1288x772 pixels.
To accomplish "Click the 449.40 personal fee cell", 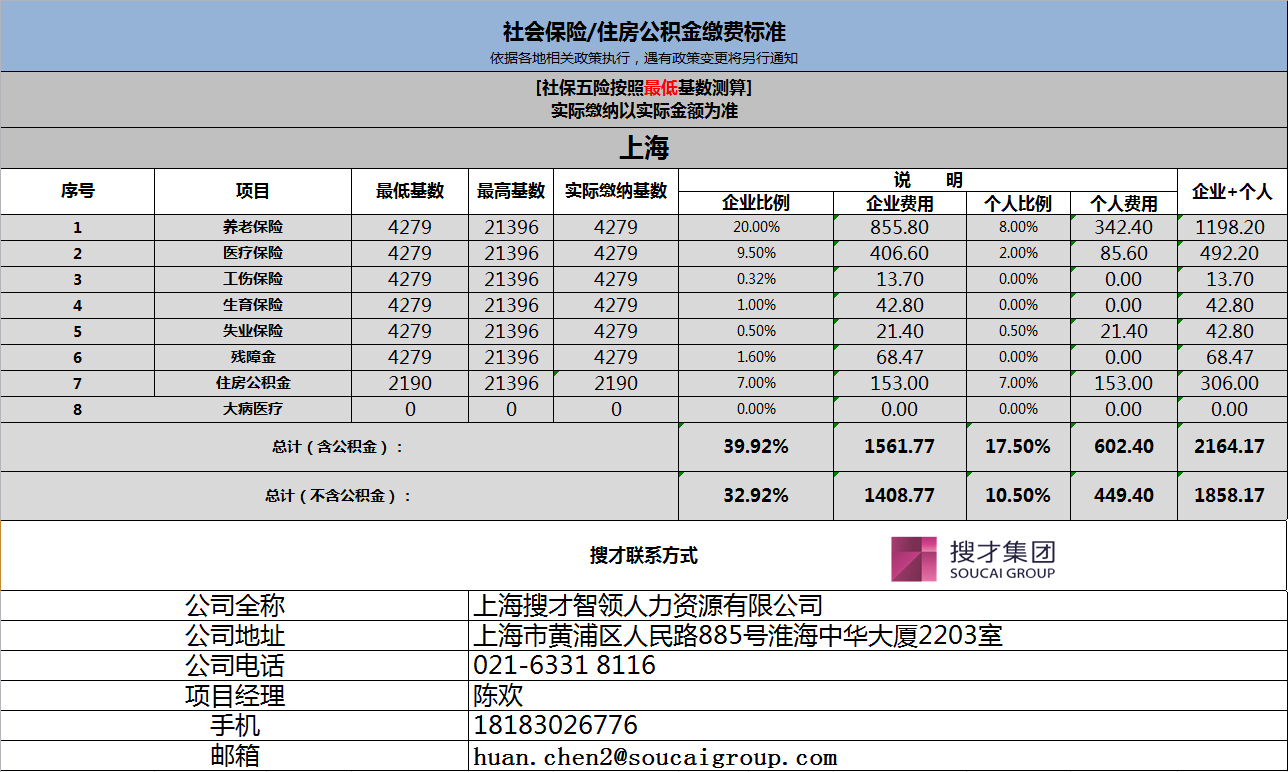I will (1123, 495).
